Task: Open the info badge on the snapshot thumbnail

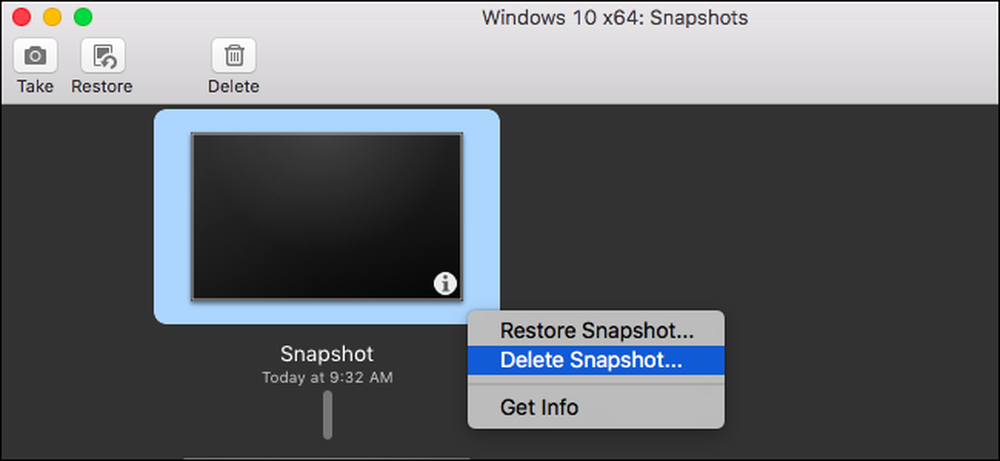Action: coord(445,283)
